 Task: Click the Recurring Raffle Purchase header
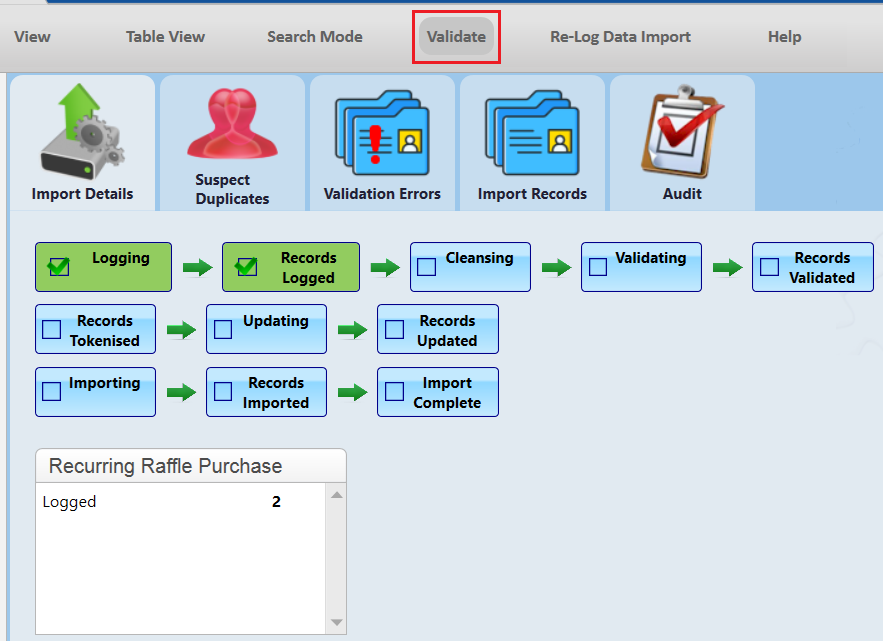pyautogui.click(x=191, y=466)
